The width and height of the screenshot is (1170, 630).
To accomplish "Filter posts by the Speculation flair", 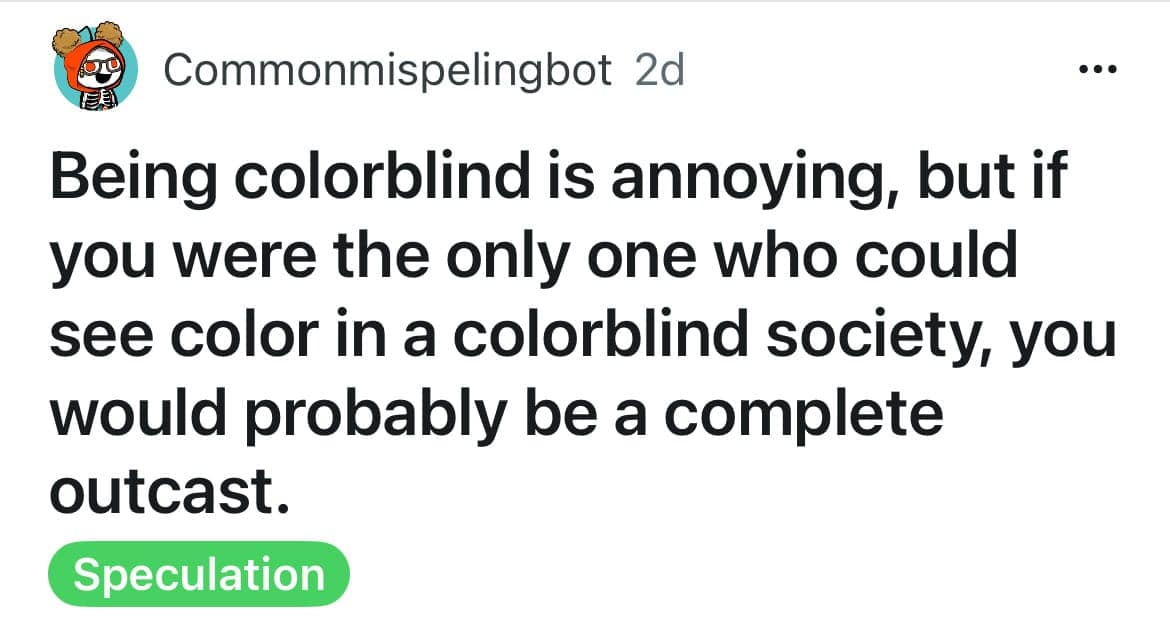I will (x=198, y=575).
